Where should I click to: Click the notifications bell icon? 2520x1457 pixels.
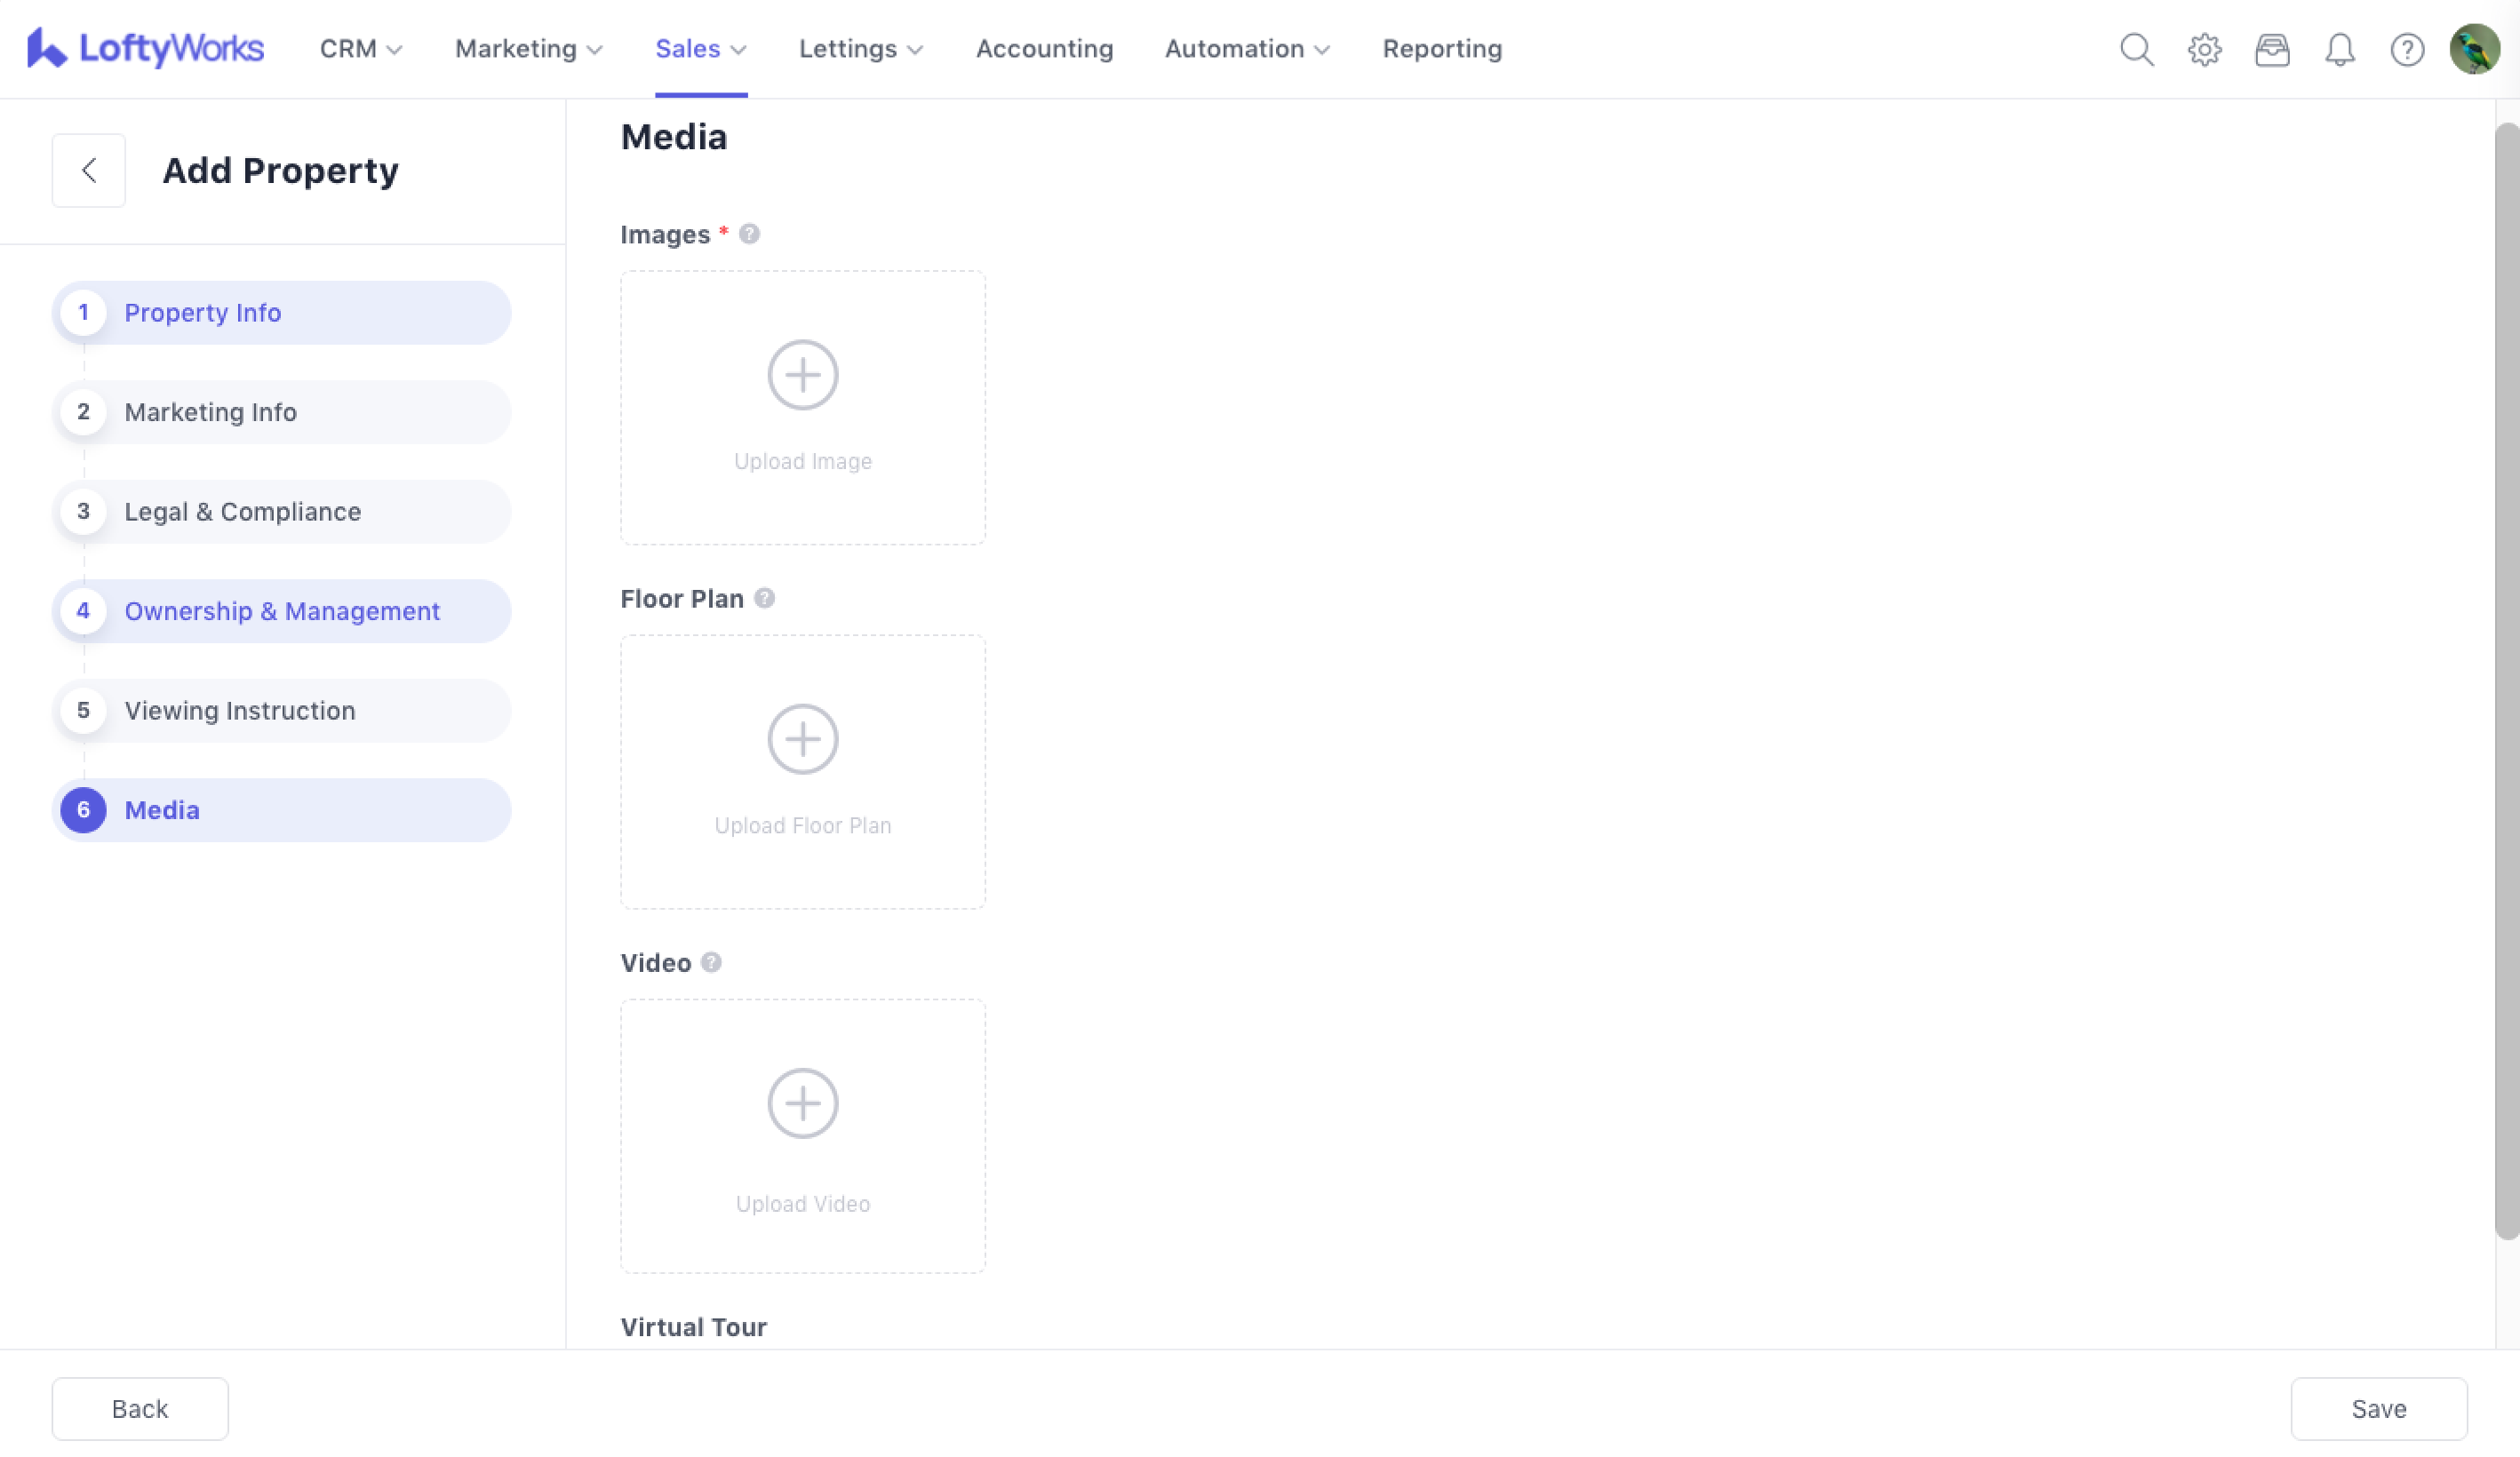click(x=2339, y=49)
